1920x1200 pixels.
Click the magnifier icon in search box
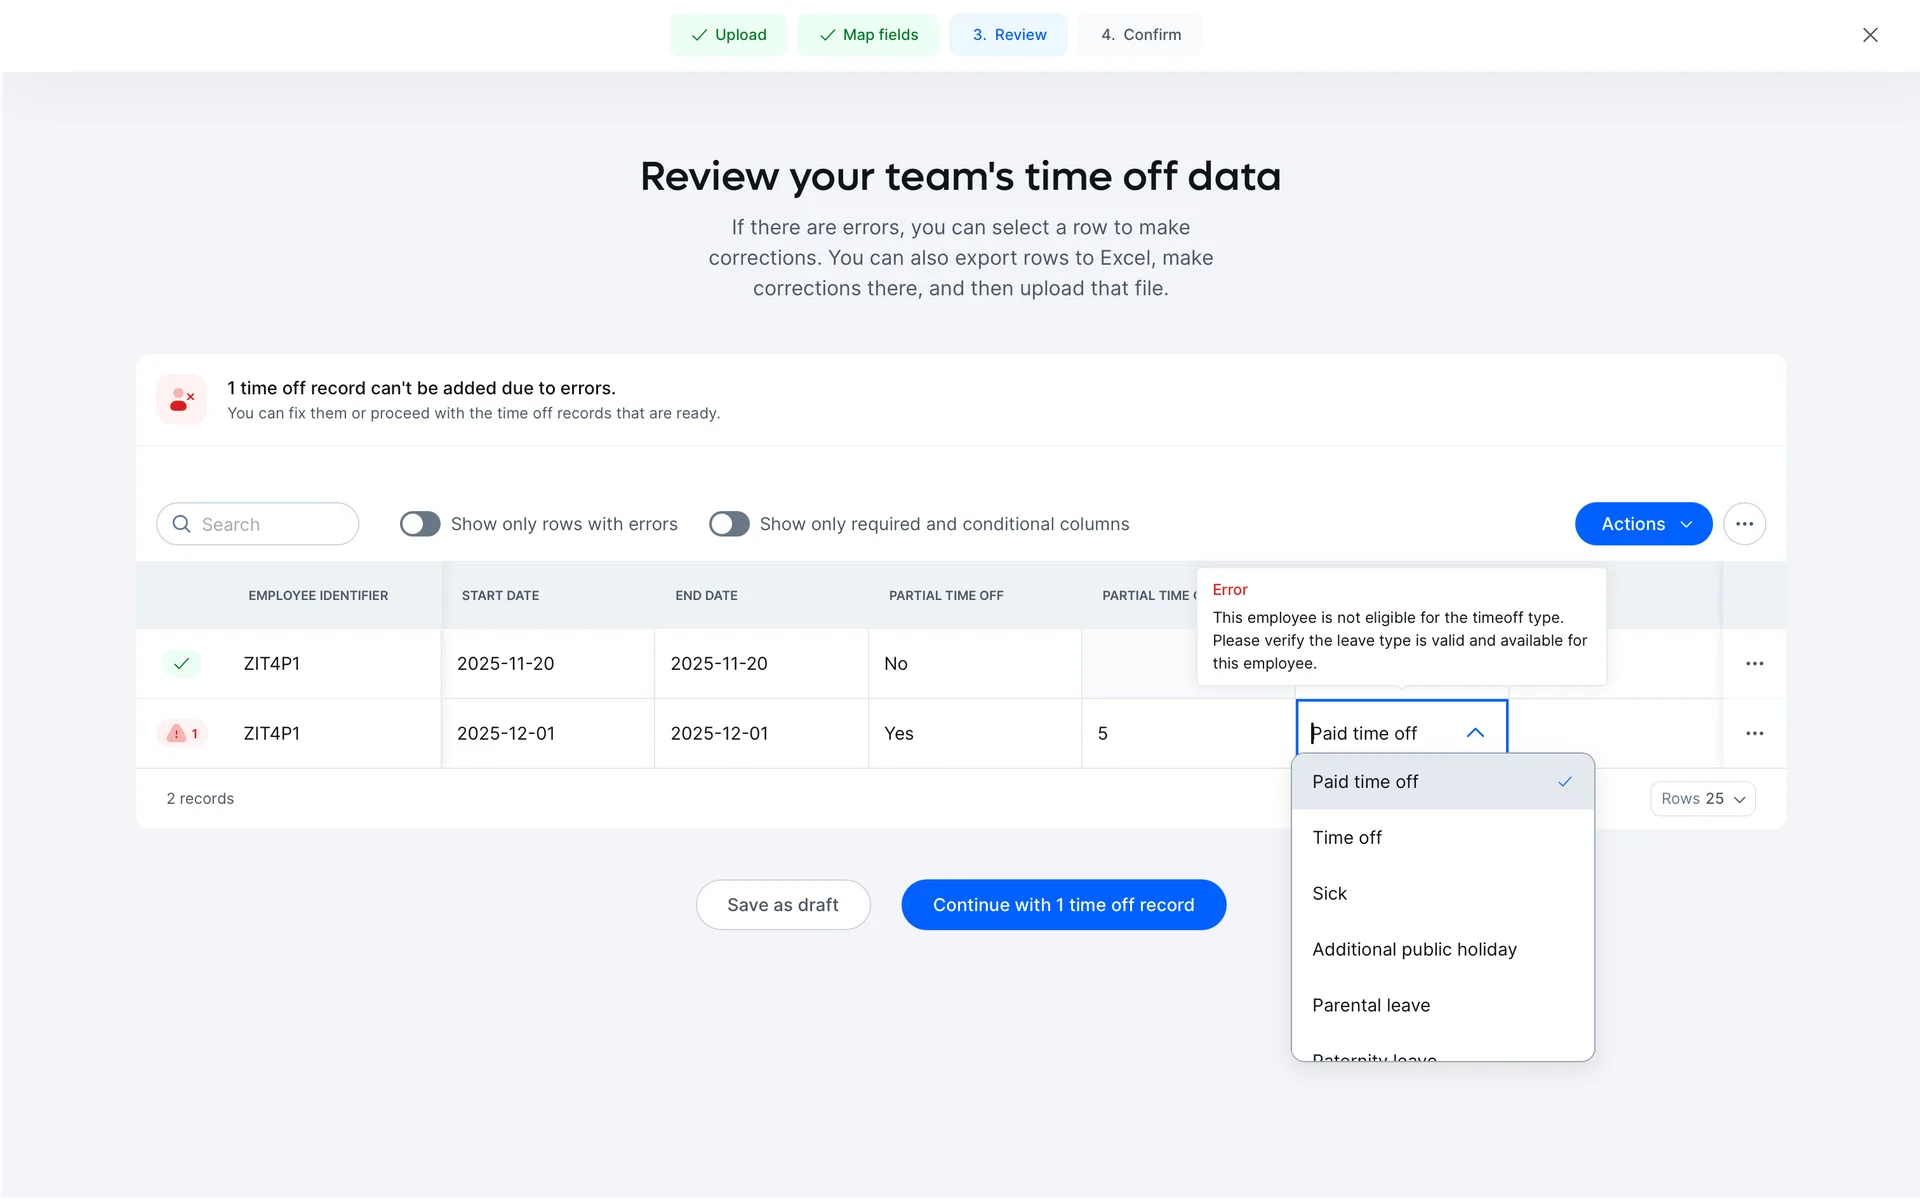tap(182, 524)
